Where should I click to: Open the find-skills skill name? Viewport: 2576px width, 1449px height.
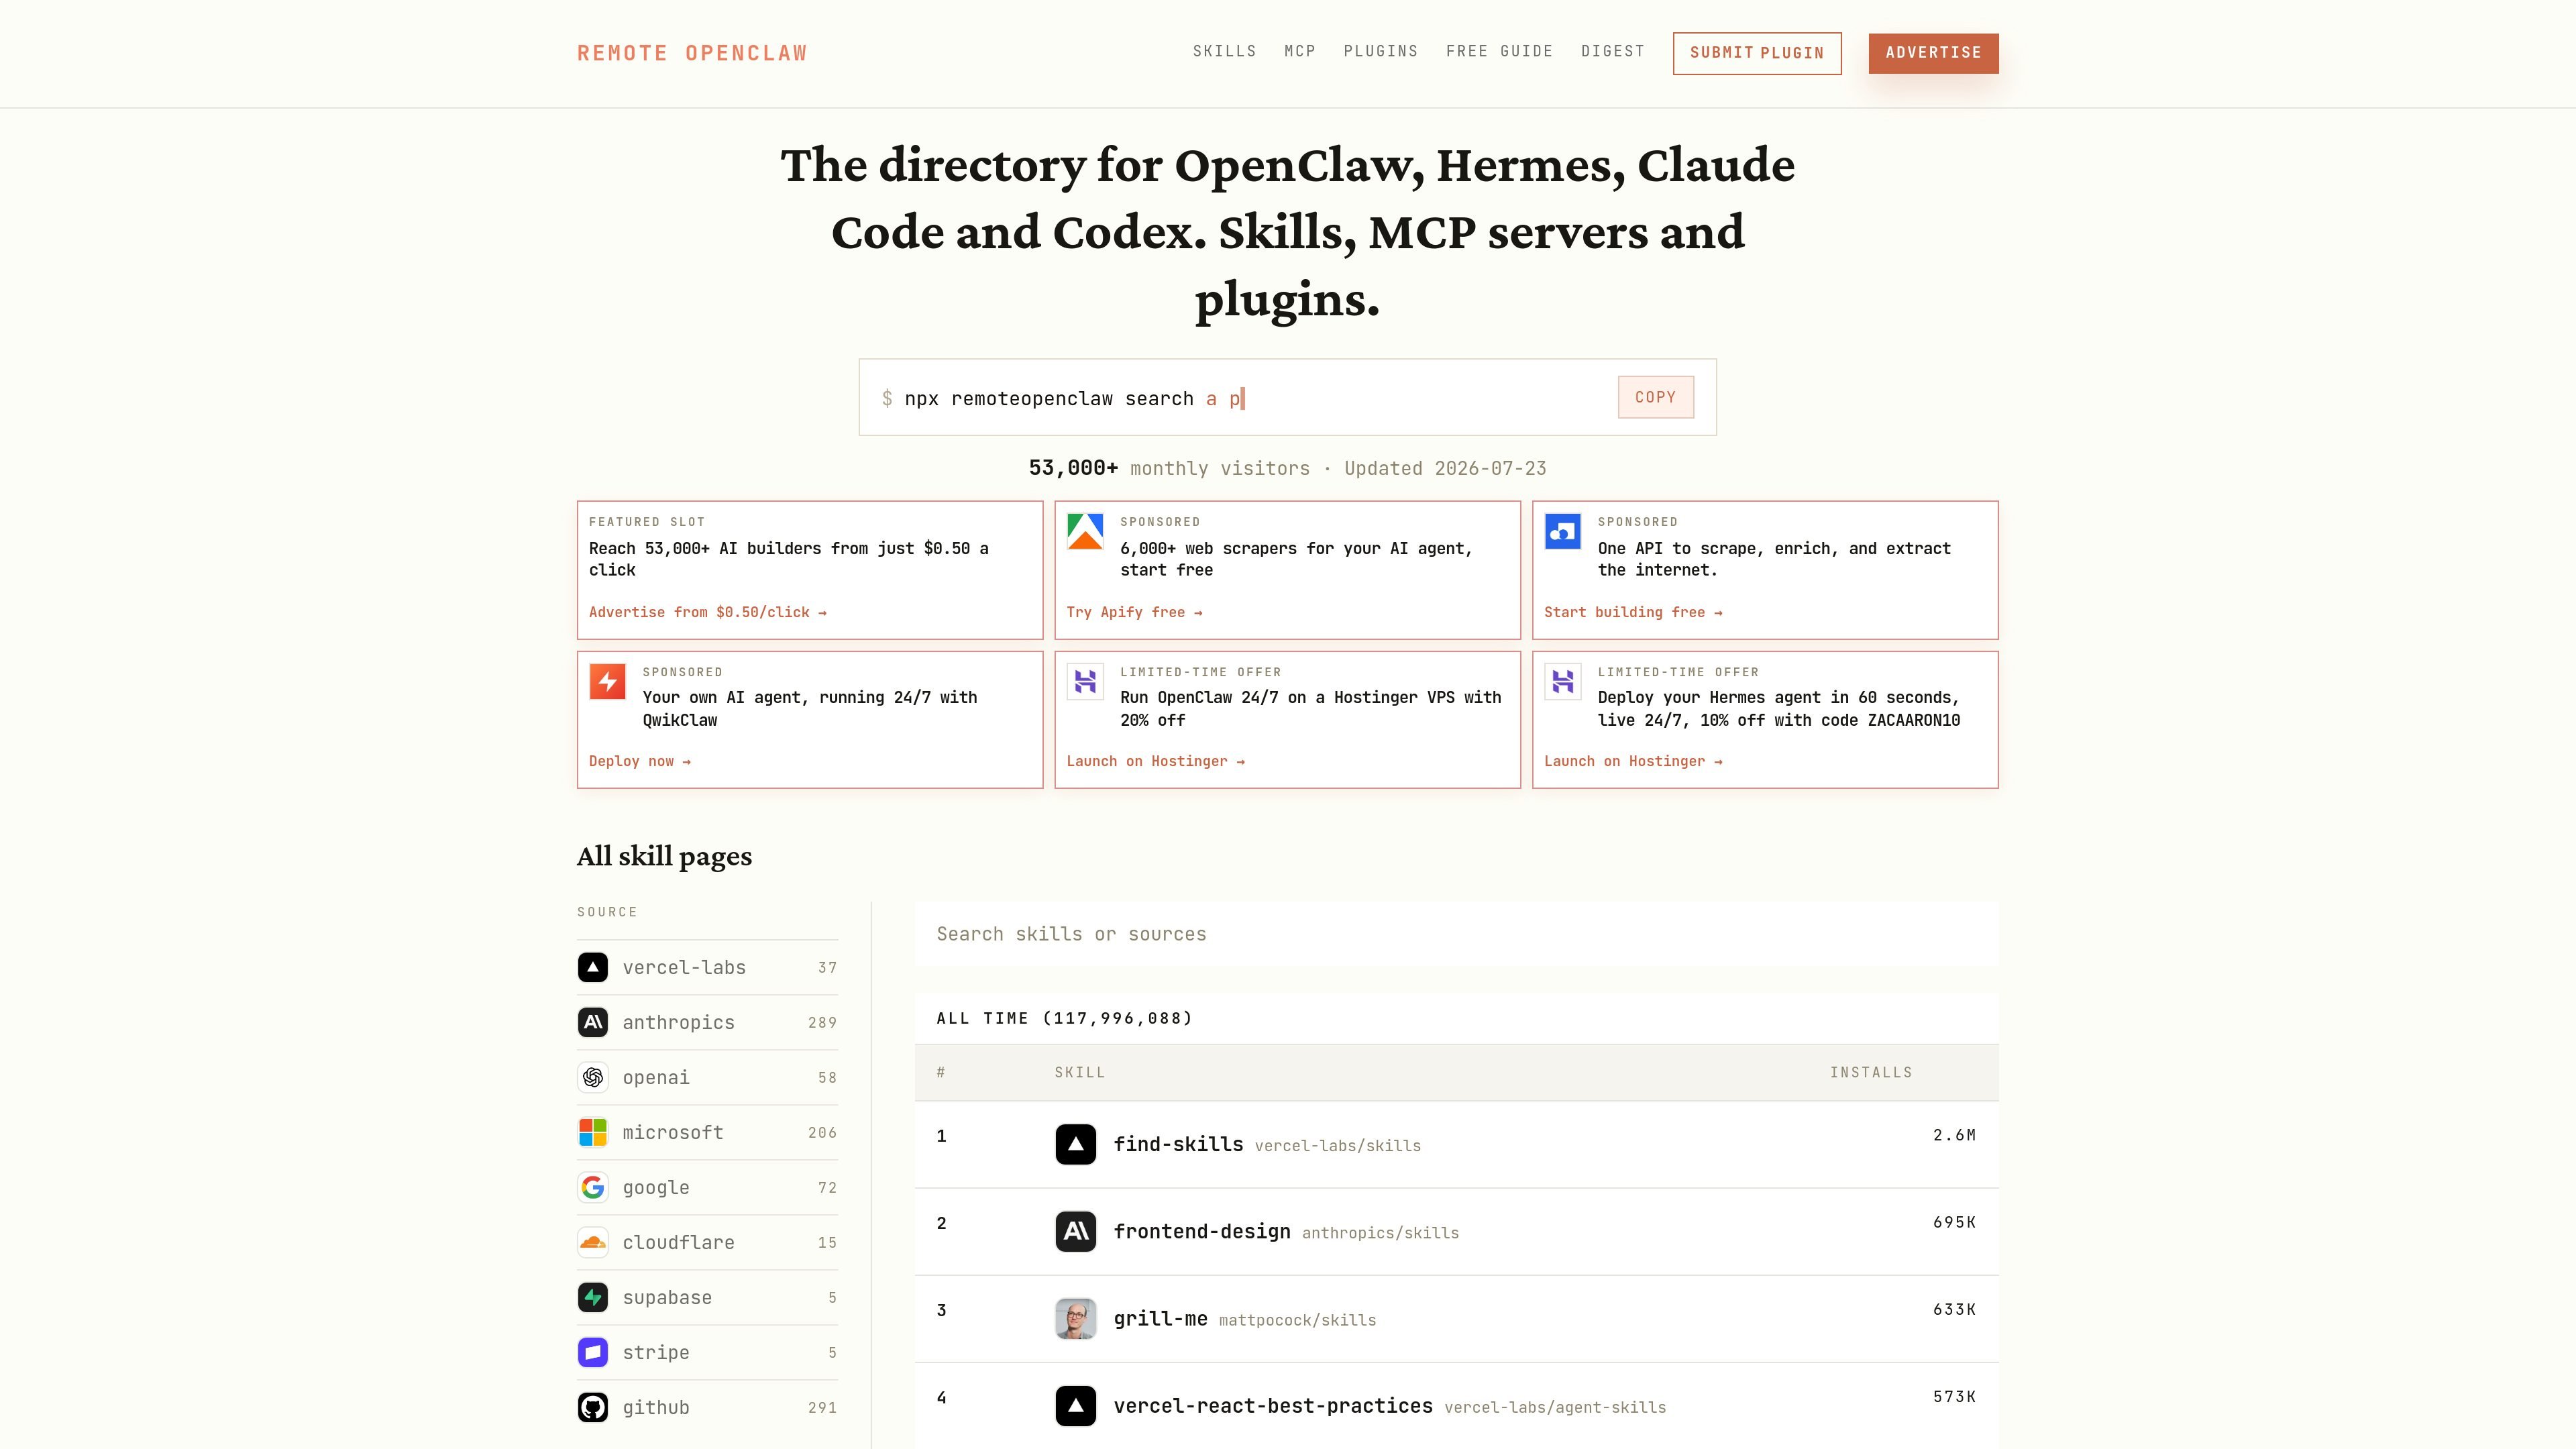tap(1178, 1144)
